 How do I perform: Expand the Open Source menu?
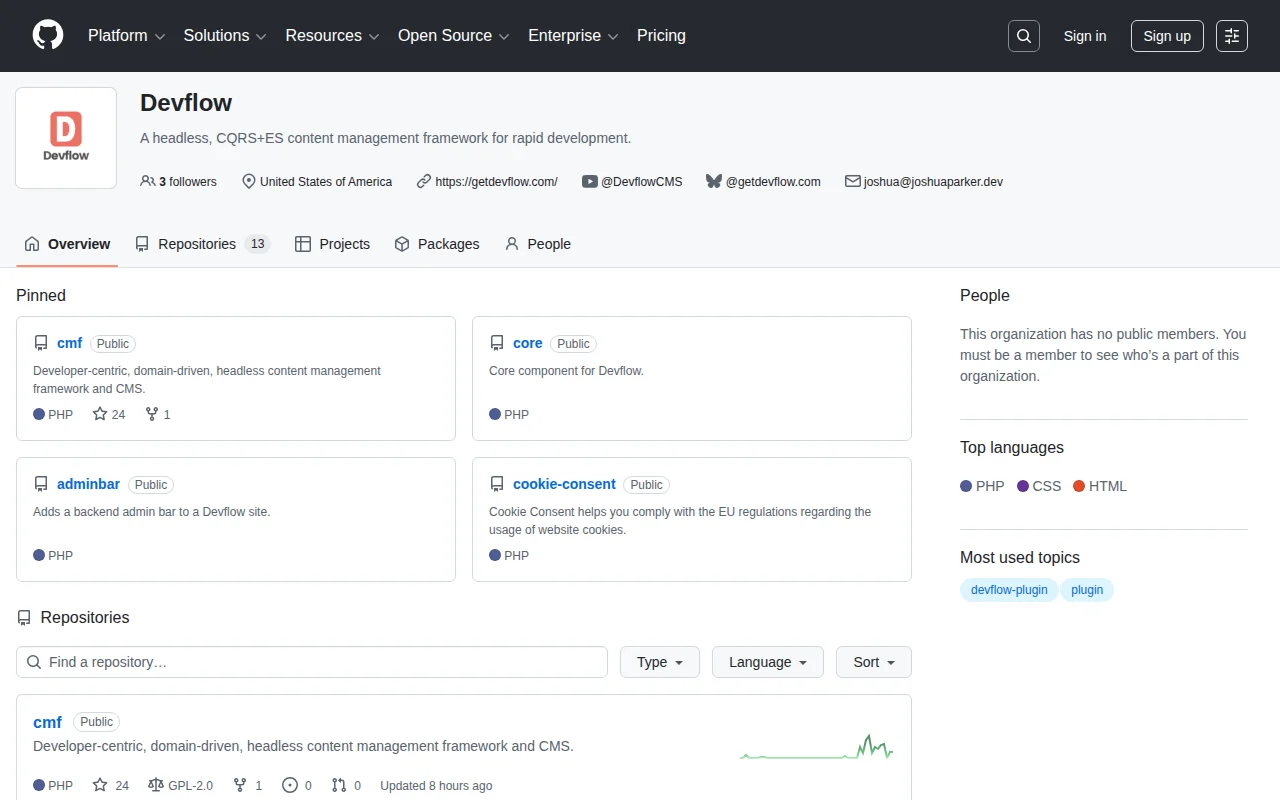[454, 36]
